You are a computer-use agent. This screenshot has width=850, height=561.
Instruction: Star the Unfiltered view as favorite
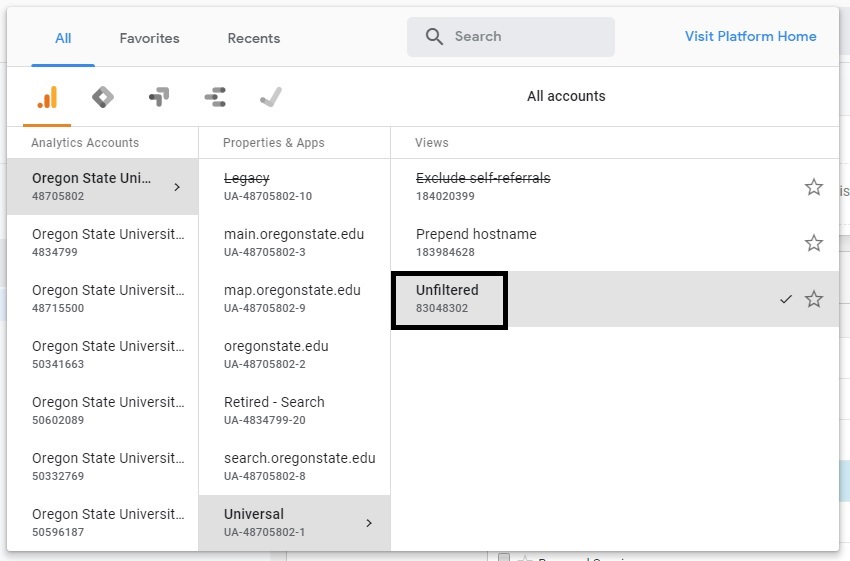coord(814,299)
